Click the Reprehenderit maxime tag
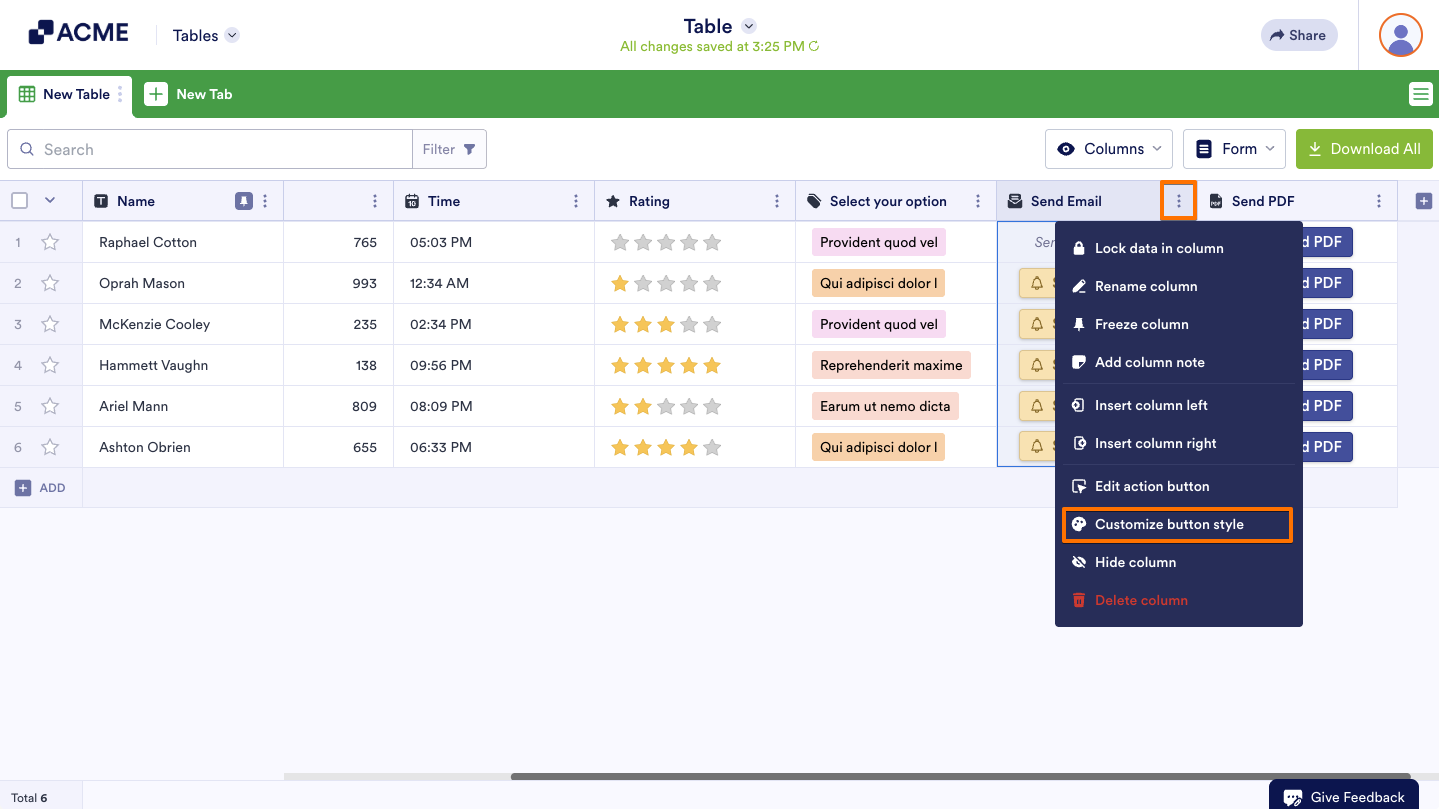Image resolution: width=1439 pixels, height=809 pixels. (891, 365)
